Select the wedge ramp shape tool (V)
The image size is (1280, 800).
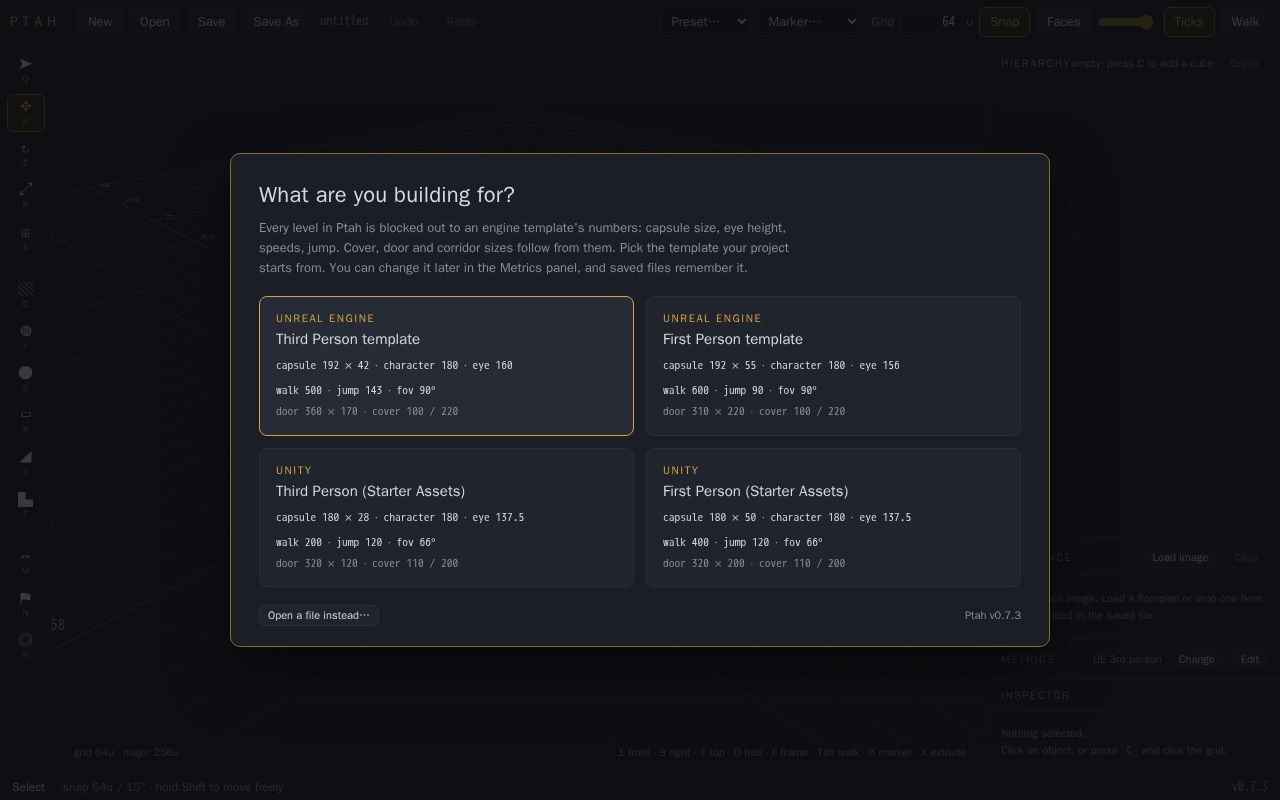[26, 462]
